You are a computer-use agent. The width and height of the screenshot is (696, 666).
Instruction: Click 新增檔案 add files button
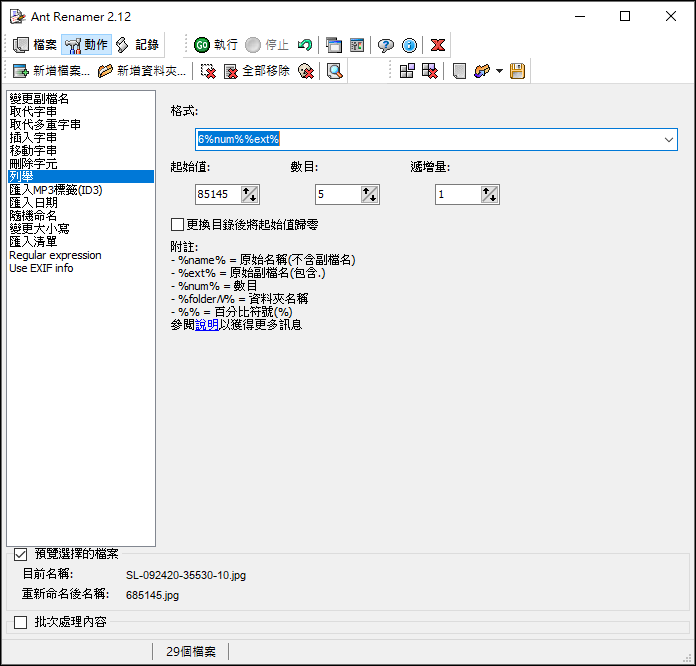tap(51, 71)
